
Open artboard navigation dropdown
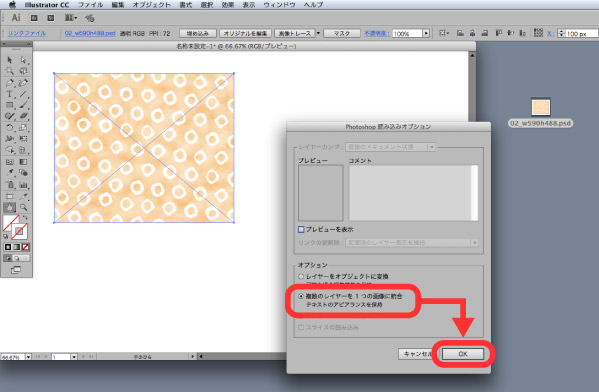point(74,356)
